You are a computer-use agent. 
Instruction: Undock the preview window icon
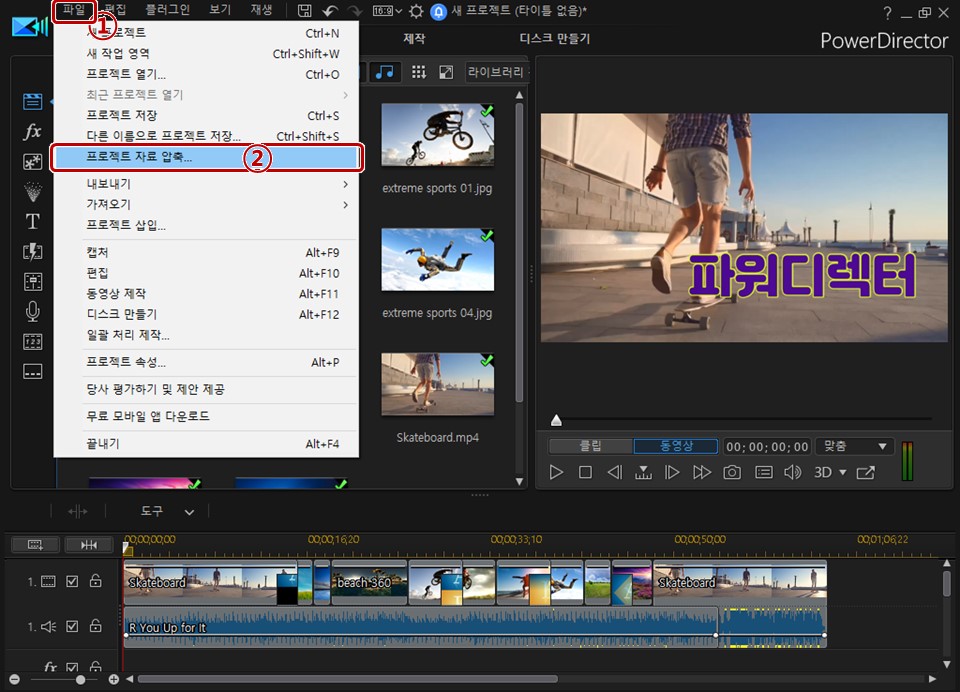866,472
